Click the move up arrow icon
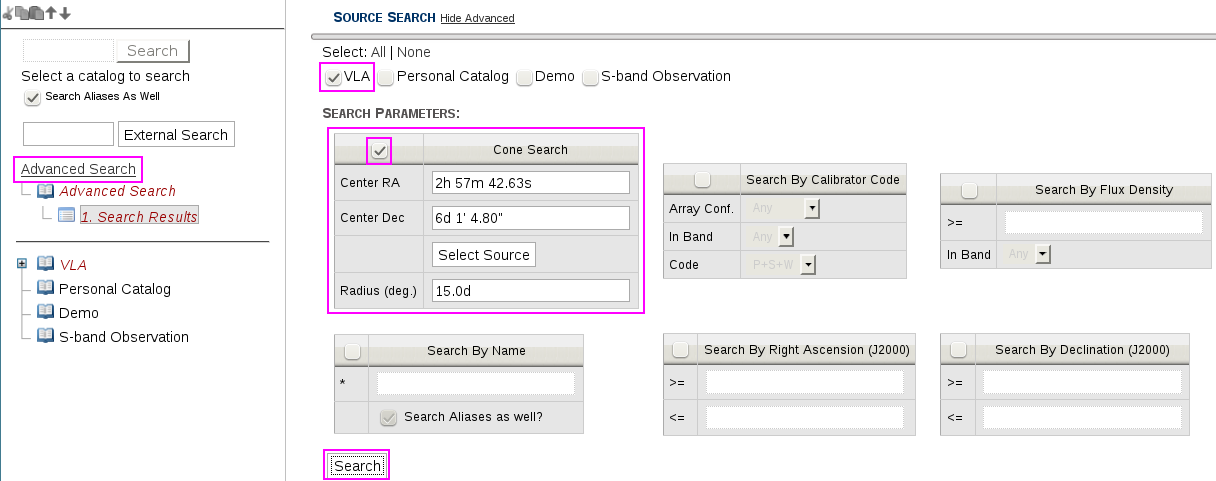This screenshot has height=481, width=1216. pos(51,13)
